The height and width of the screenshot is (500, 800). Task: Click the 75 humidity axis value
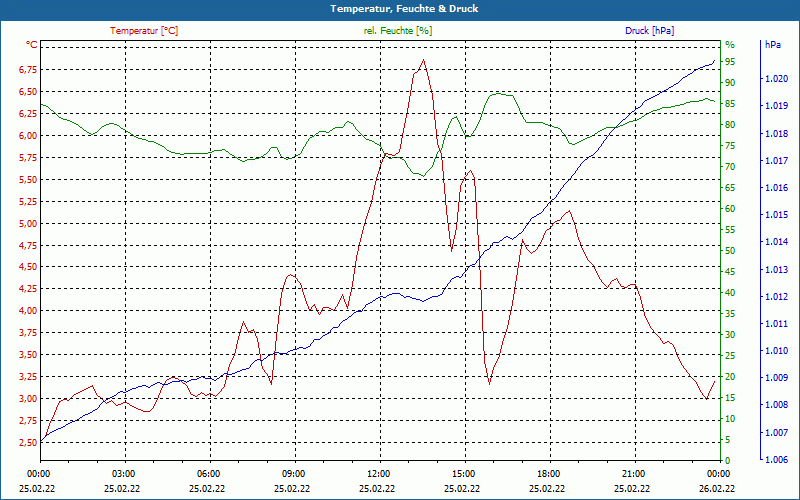coord(730,146)
